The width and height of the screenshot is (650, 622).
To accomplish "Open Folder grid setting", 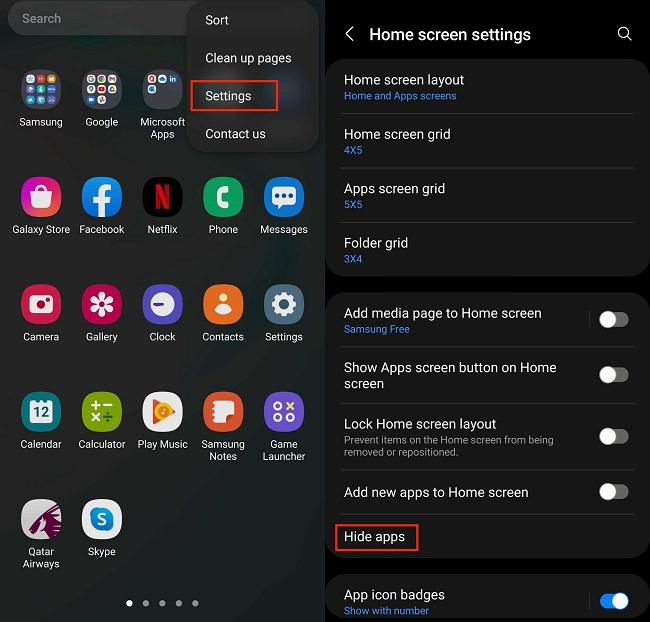I will click(488, 250).
